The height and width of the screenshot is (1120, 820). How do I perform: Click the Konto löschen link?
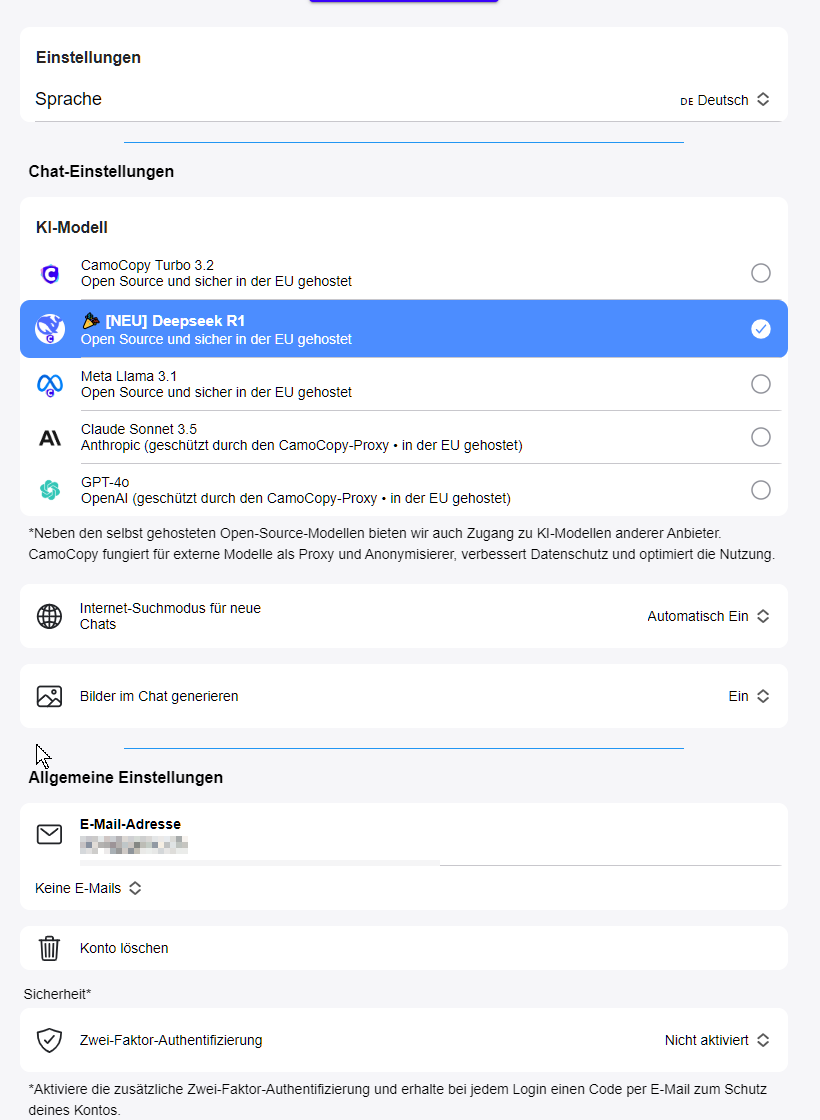pyautogui.click(x=124, y=948)
